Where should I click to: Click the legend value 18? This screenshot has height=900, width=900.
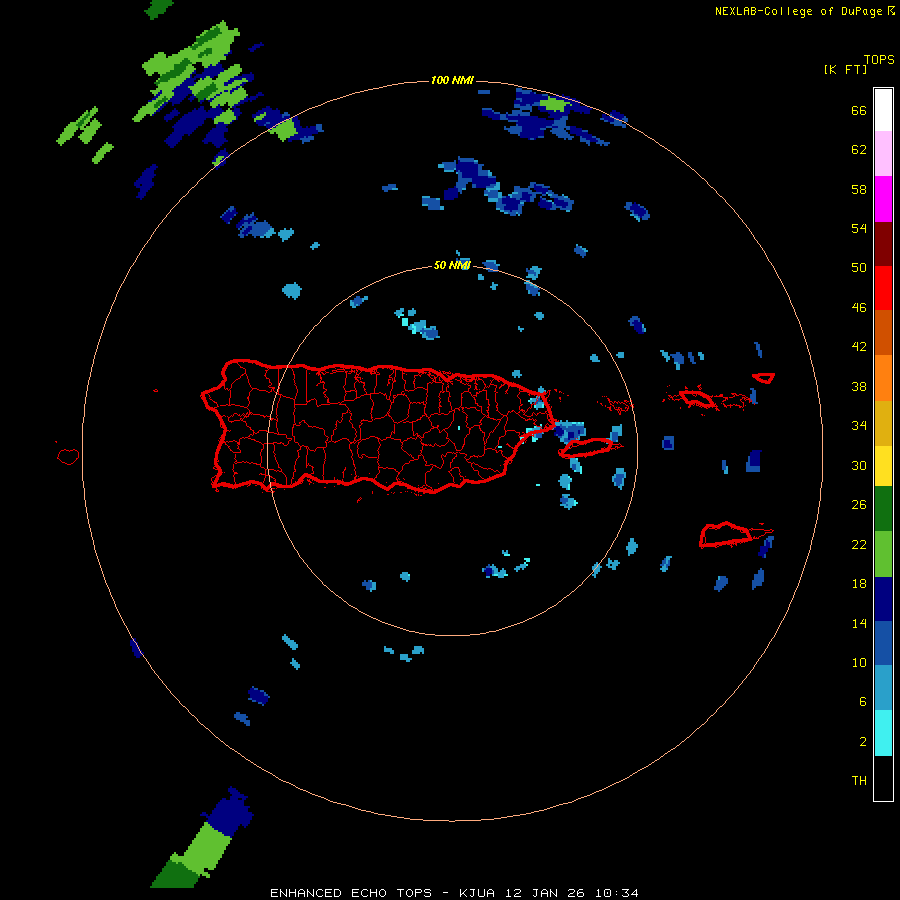(x=859, y=583)
